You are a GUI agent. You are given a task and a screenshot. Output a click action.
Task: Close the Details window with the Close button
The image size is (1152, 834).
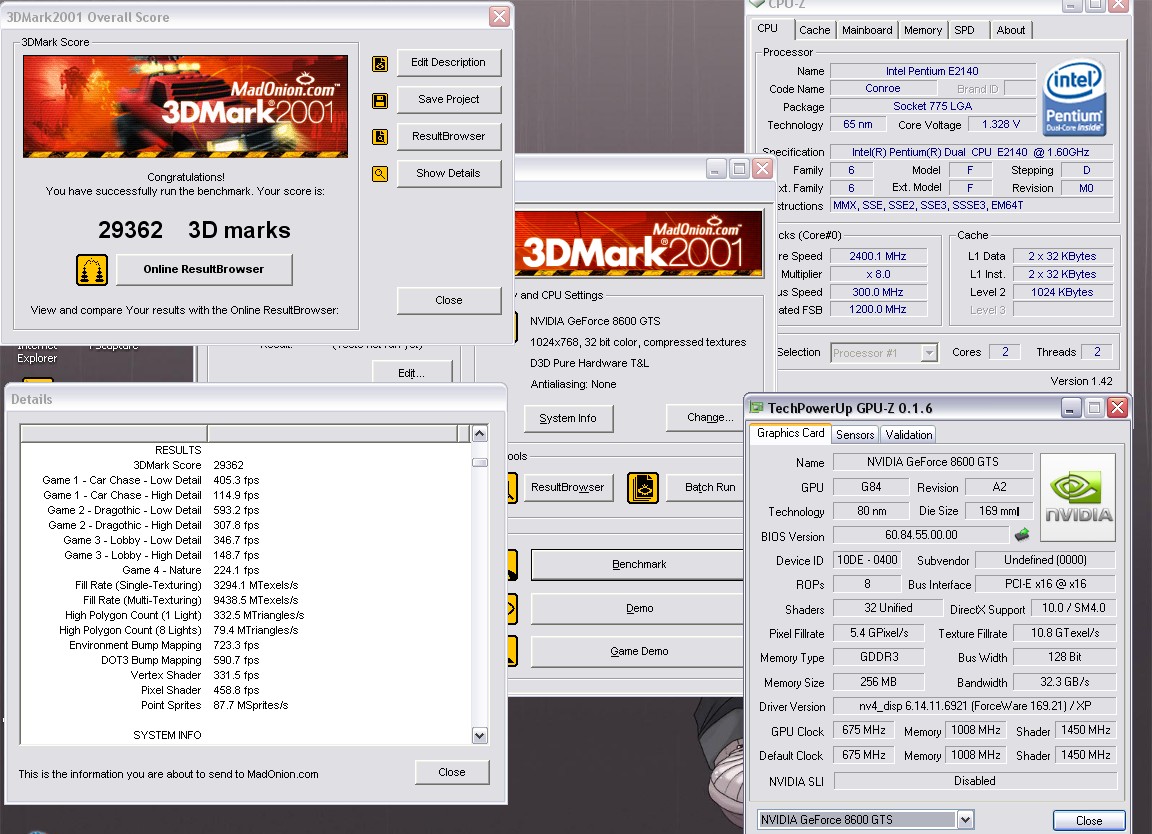coord(452,772)
